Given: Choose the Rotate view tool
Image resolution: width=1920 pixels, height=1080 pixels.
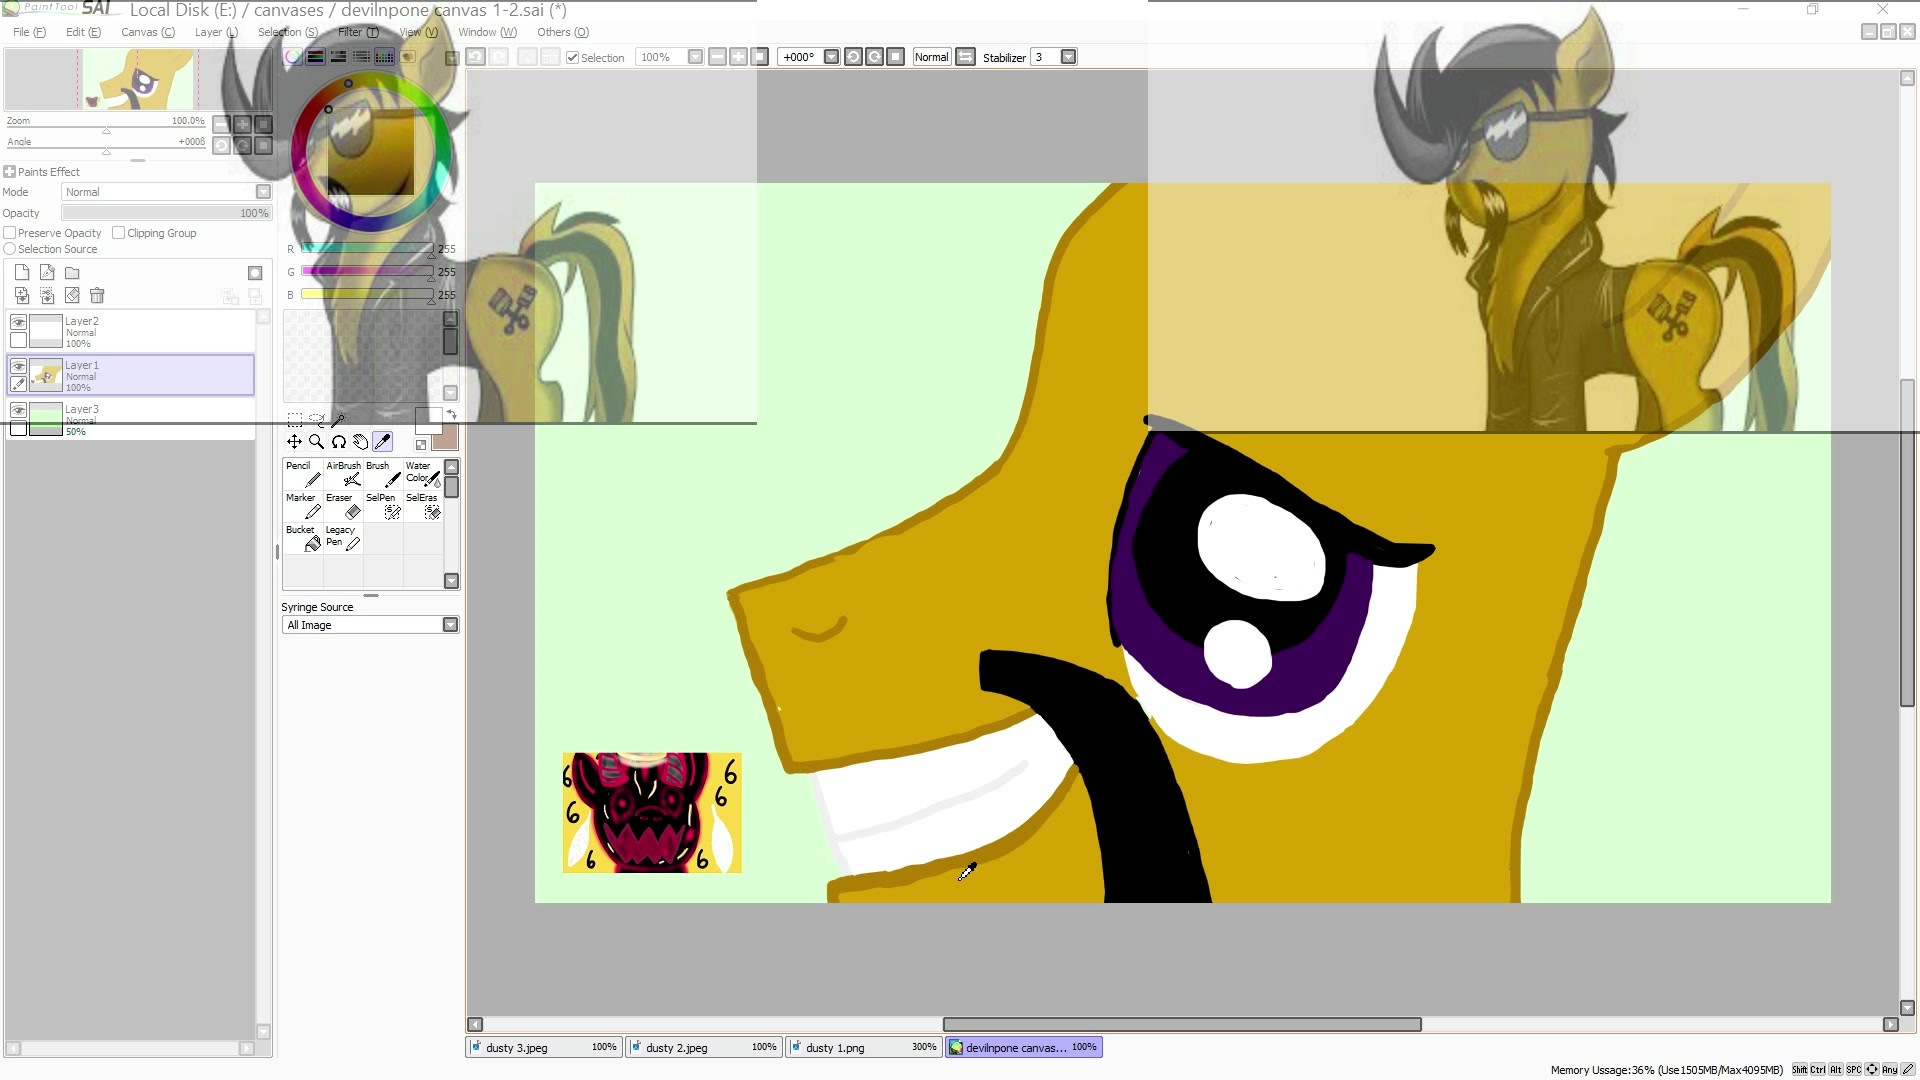Looking at the screenshot, I should pyautogui.click(x=338, y=442).
